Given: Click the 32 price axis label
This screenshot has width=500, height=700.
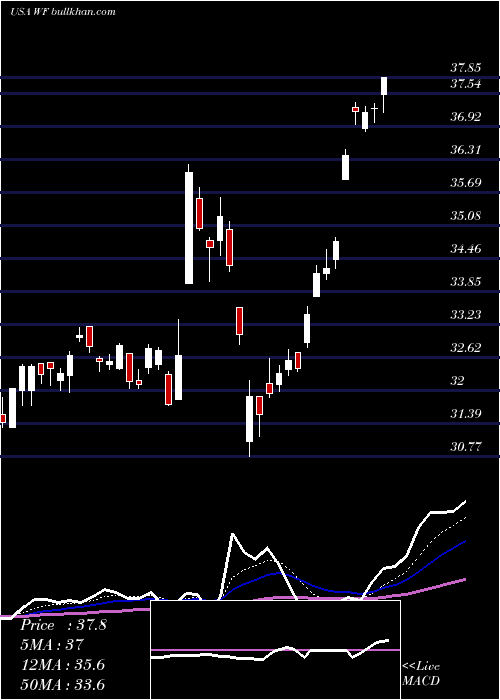Looking at the screenshot, I should click(457, 381).
